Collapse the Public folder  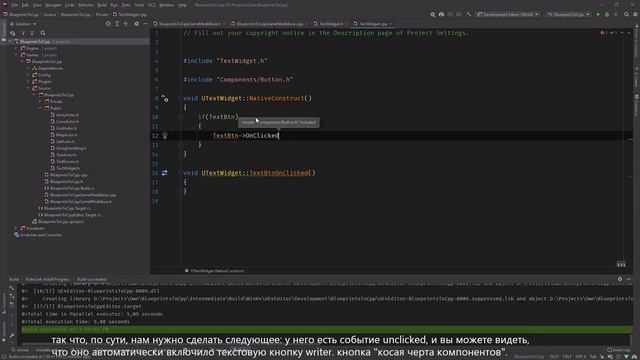coord(40,108)
